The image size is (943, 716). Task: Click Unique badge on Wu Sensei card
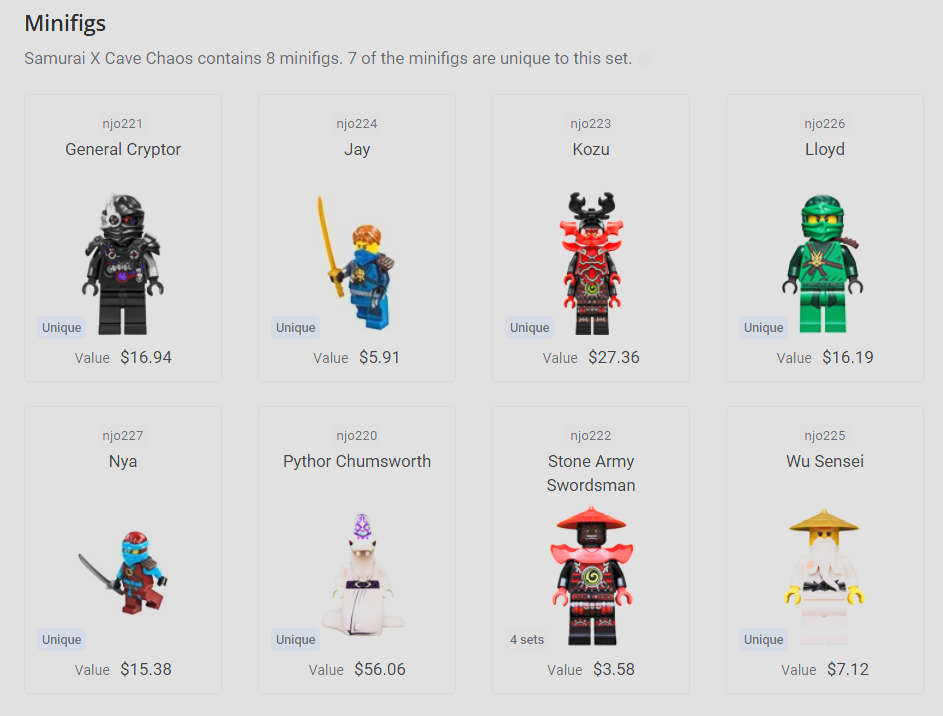[763, 640]
